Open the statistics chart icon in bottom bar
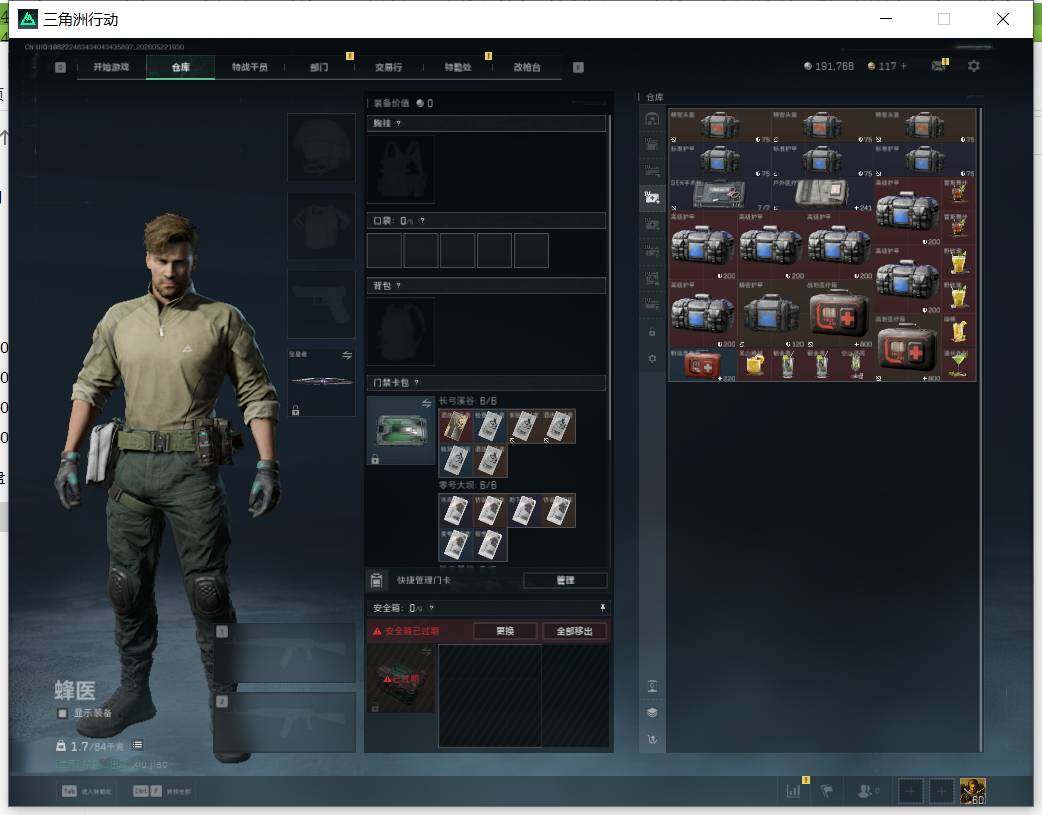 point(793,791)
